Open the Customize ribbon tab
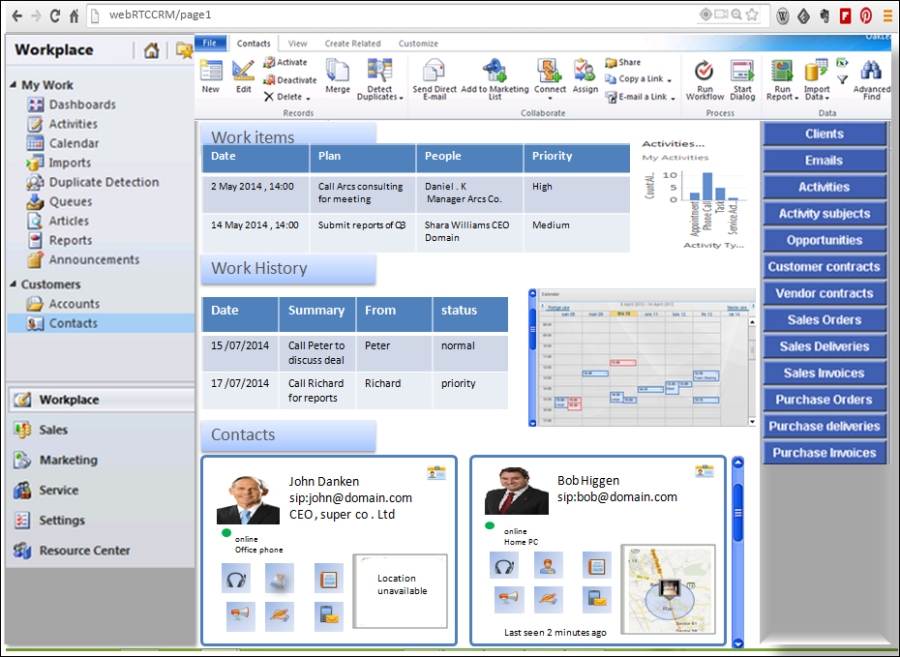900x657 pixels. pyautogui.click(x=418, y=43)
